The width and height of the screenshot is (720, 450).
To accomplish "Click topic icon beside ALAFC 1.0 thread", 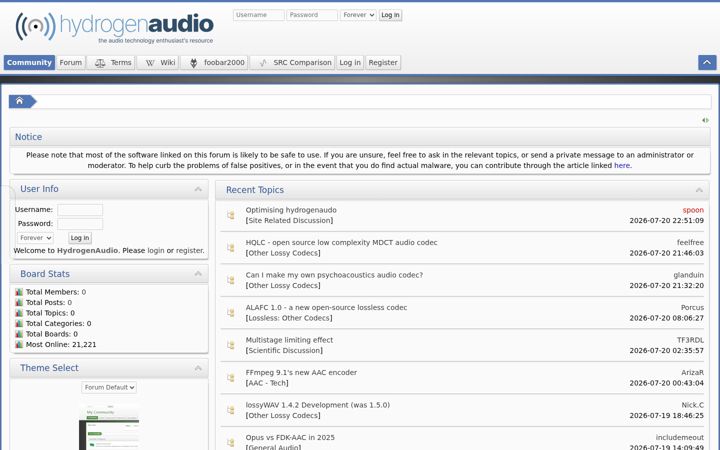I will click(231, 313).
